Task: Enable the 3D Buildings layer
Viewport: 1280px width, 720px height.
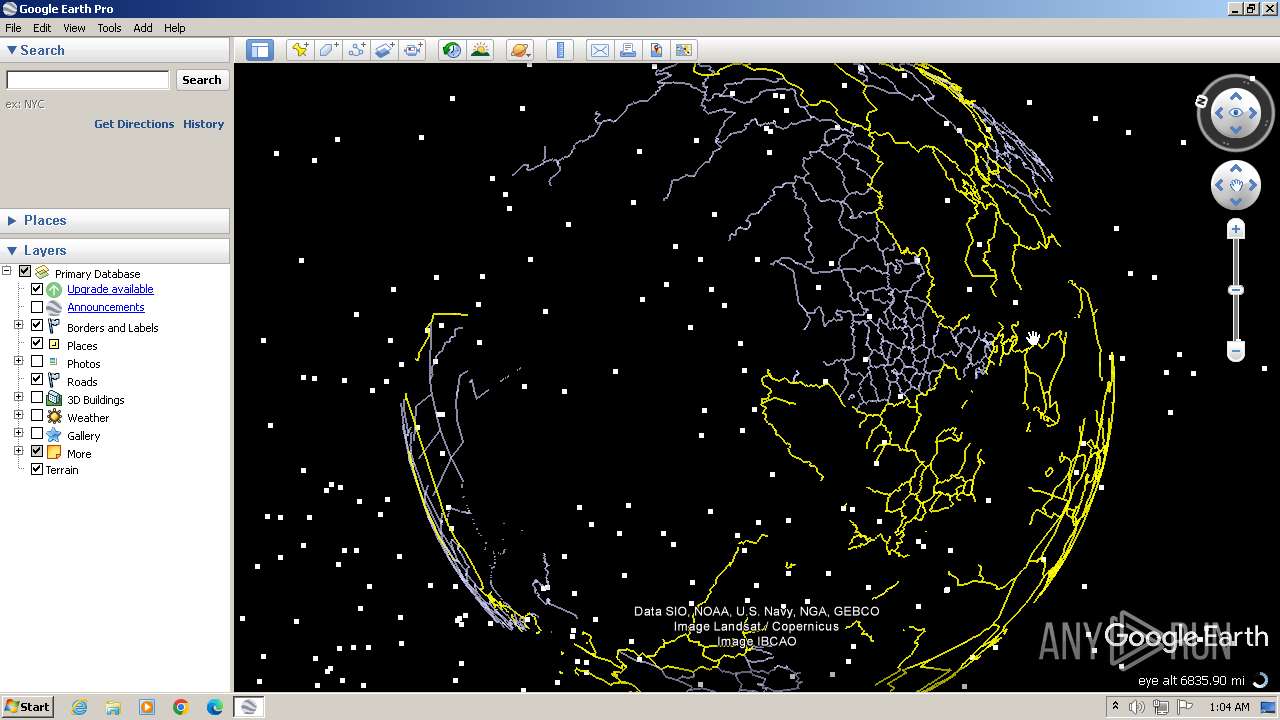Action: [x=37, y=397]
